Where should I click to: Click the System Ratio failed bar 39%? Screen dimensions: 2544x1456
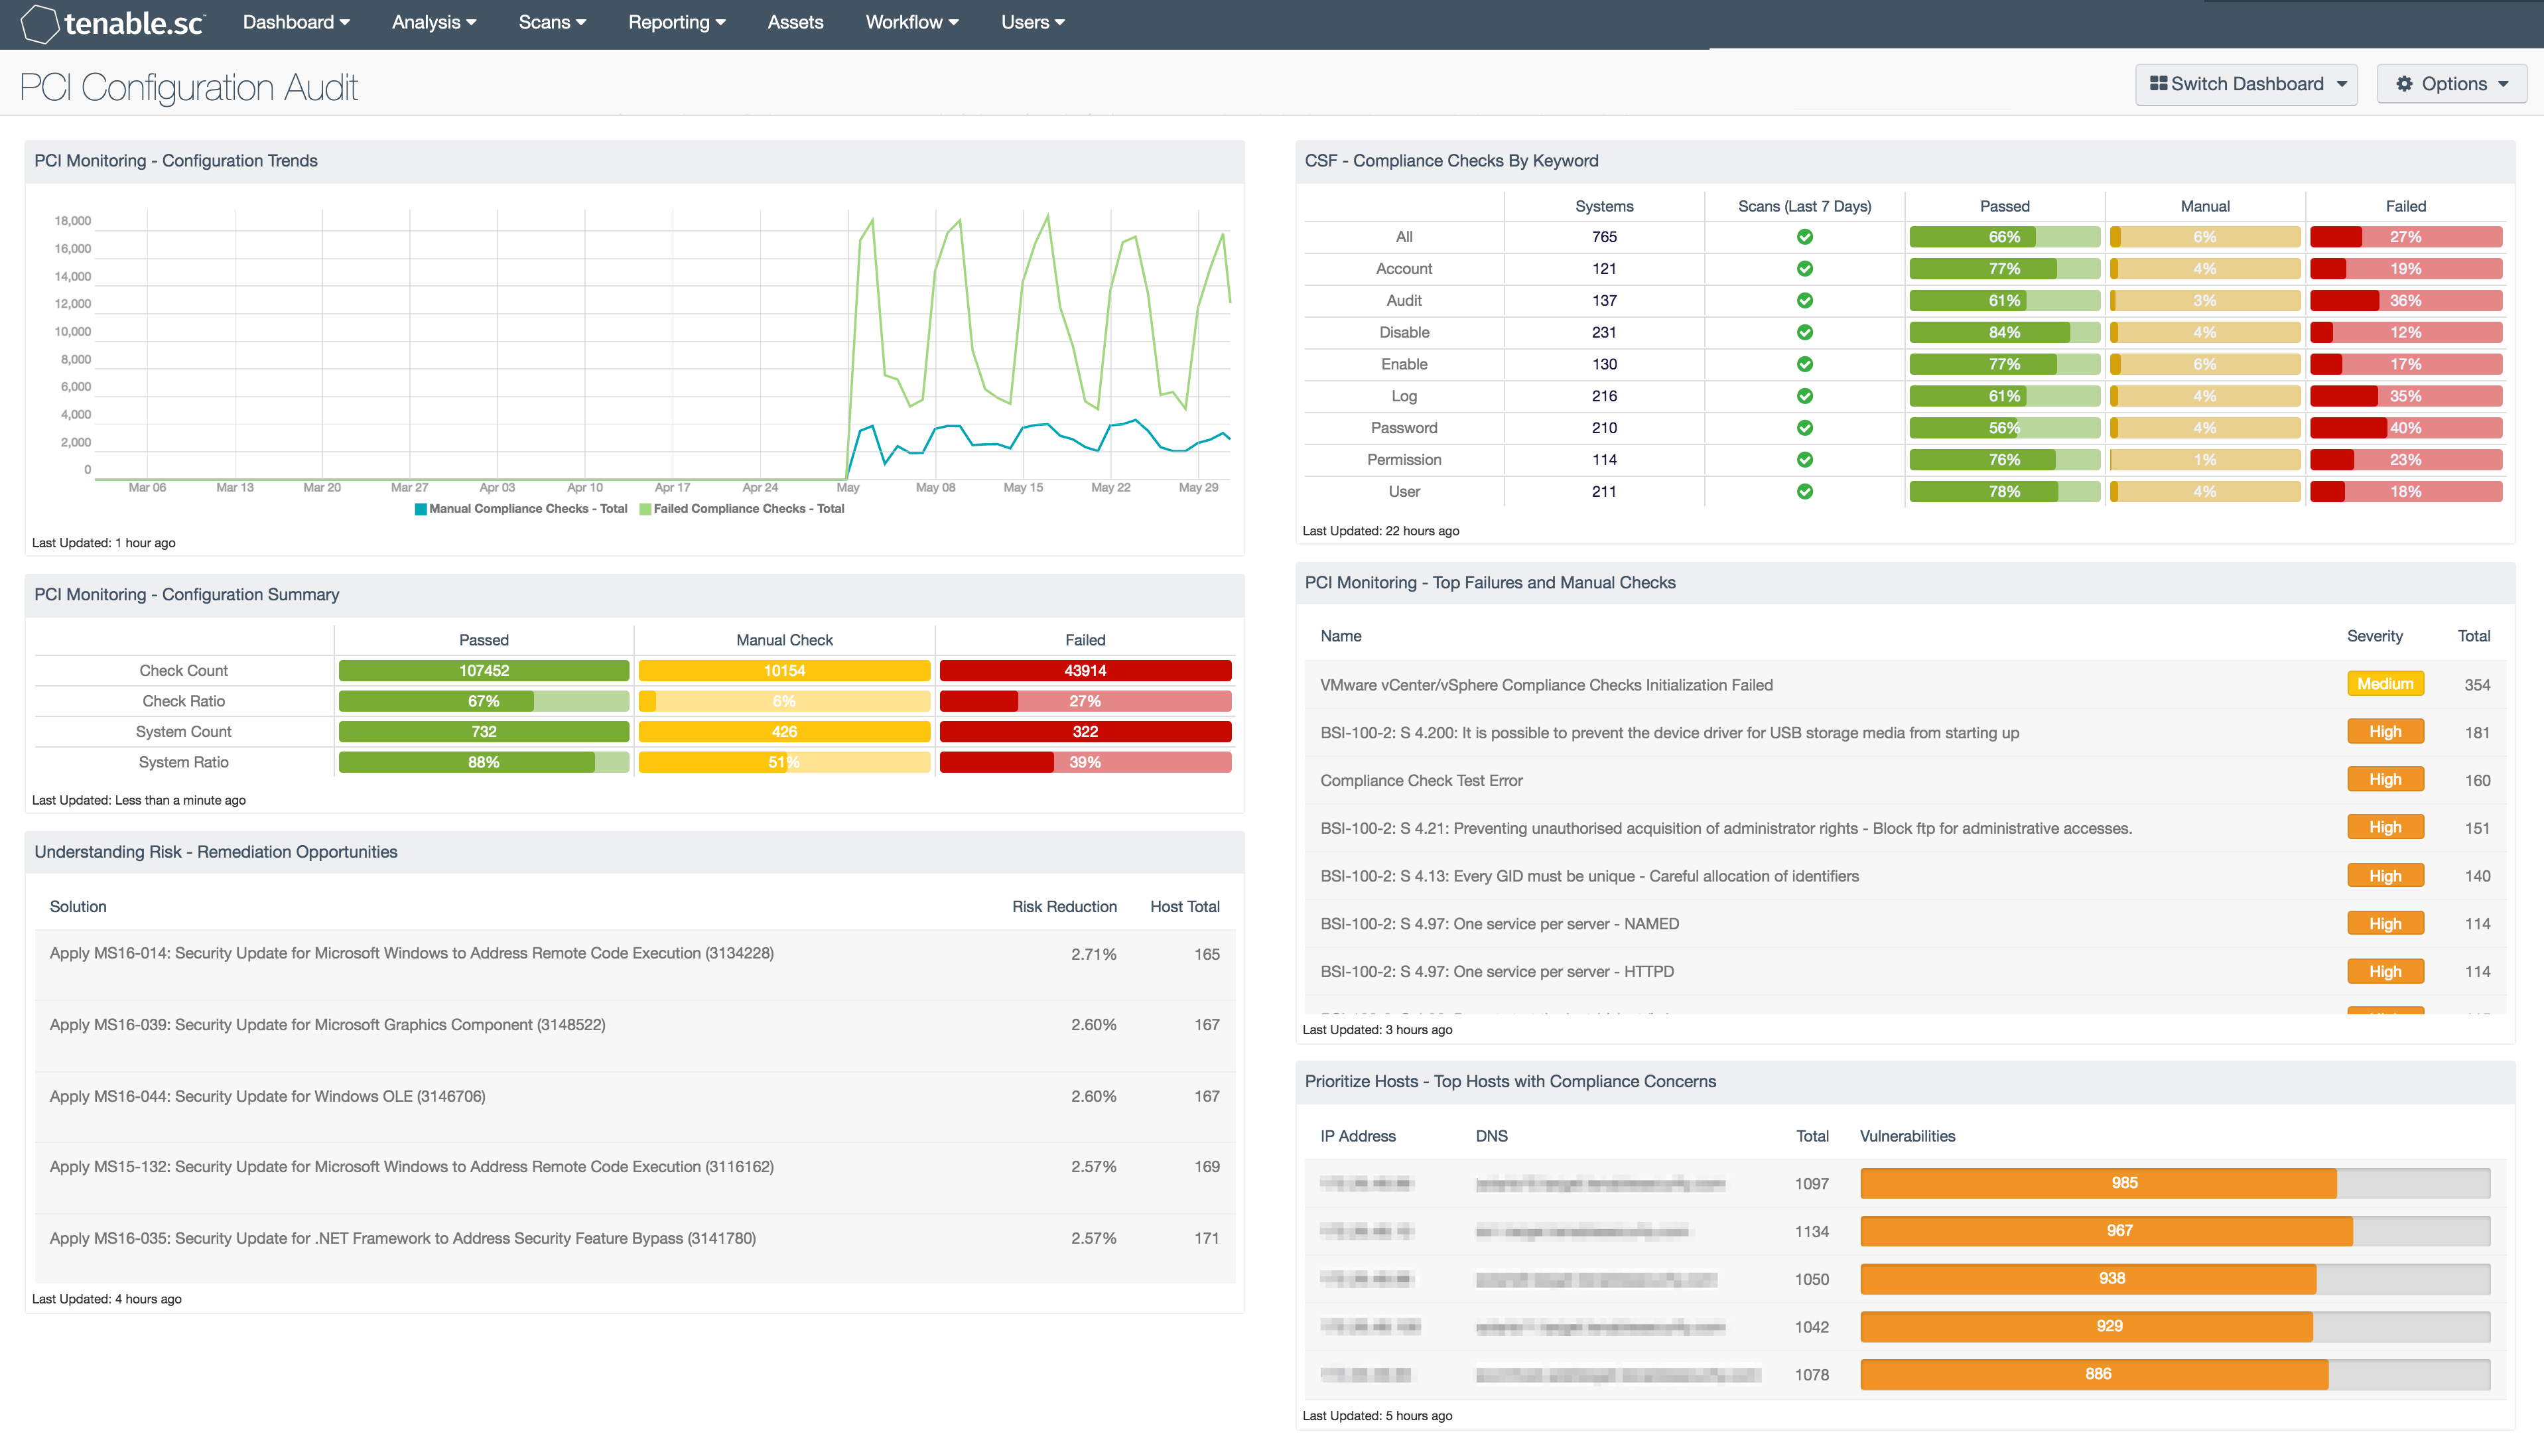1085,763
